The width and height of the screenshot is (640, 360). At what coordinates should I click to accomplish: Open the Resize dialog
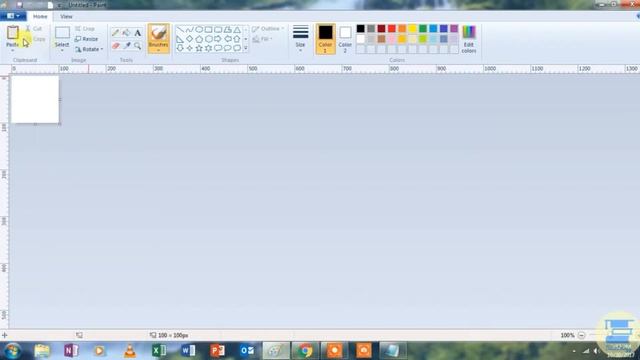pyautogui.click(x=87, y=39)
